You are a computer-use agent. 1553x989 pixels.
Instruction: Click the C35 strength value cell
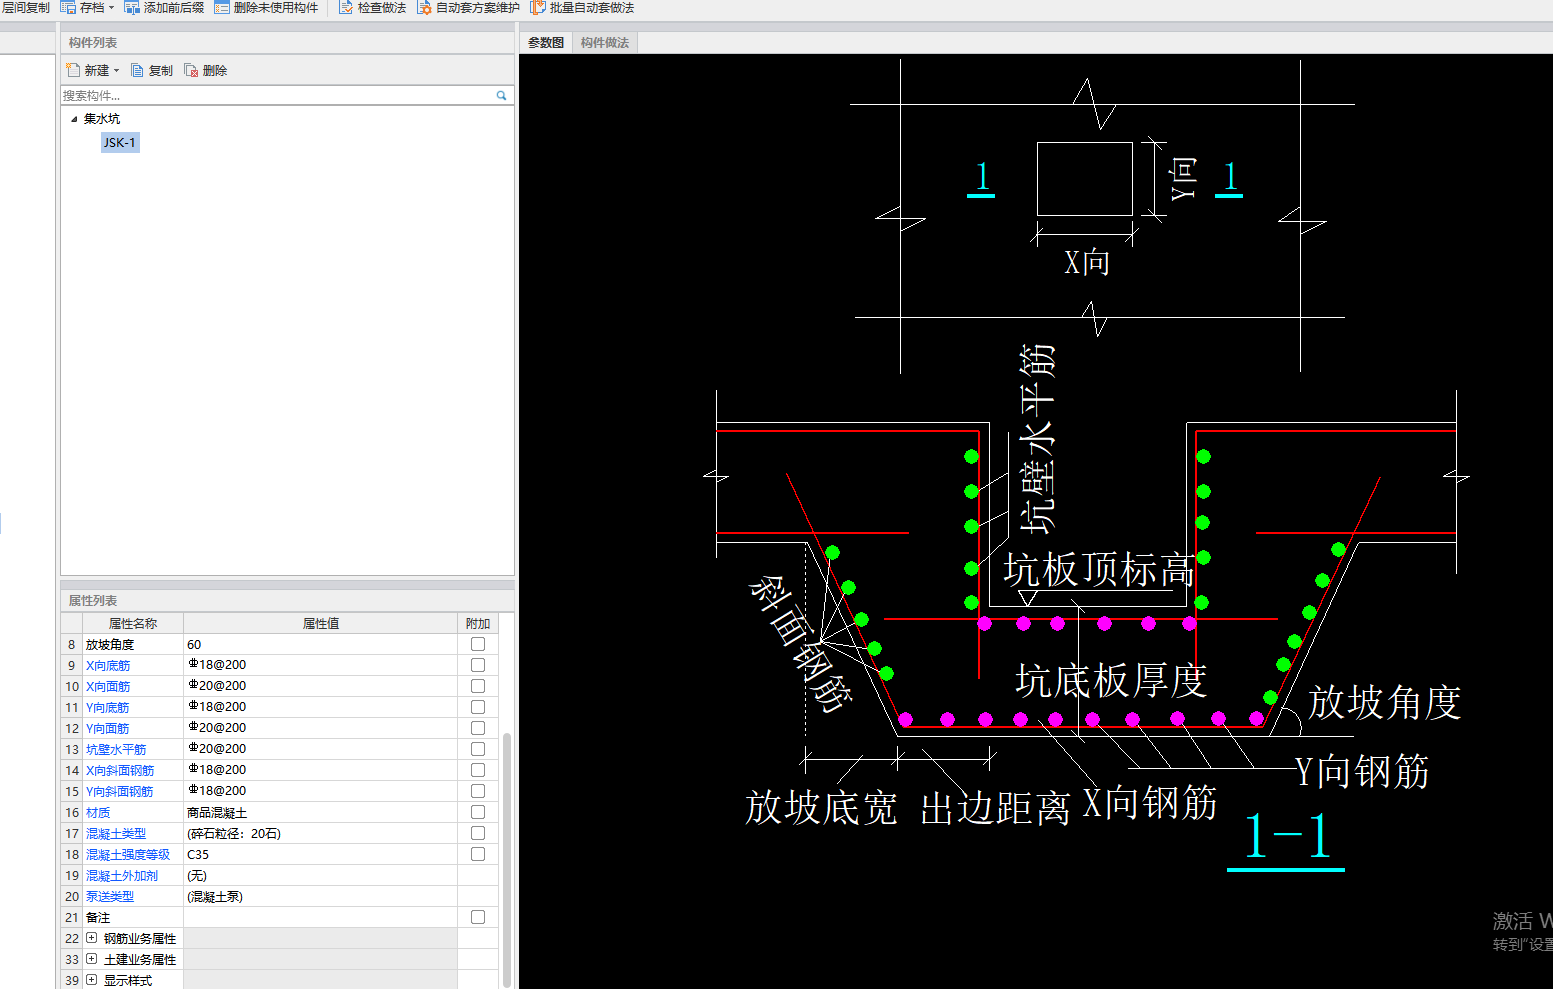coord(320,855)
